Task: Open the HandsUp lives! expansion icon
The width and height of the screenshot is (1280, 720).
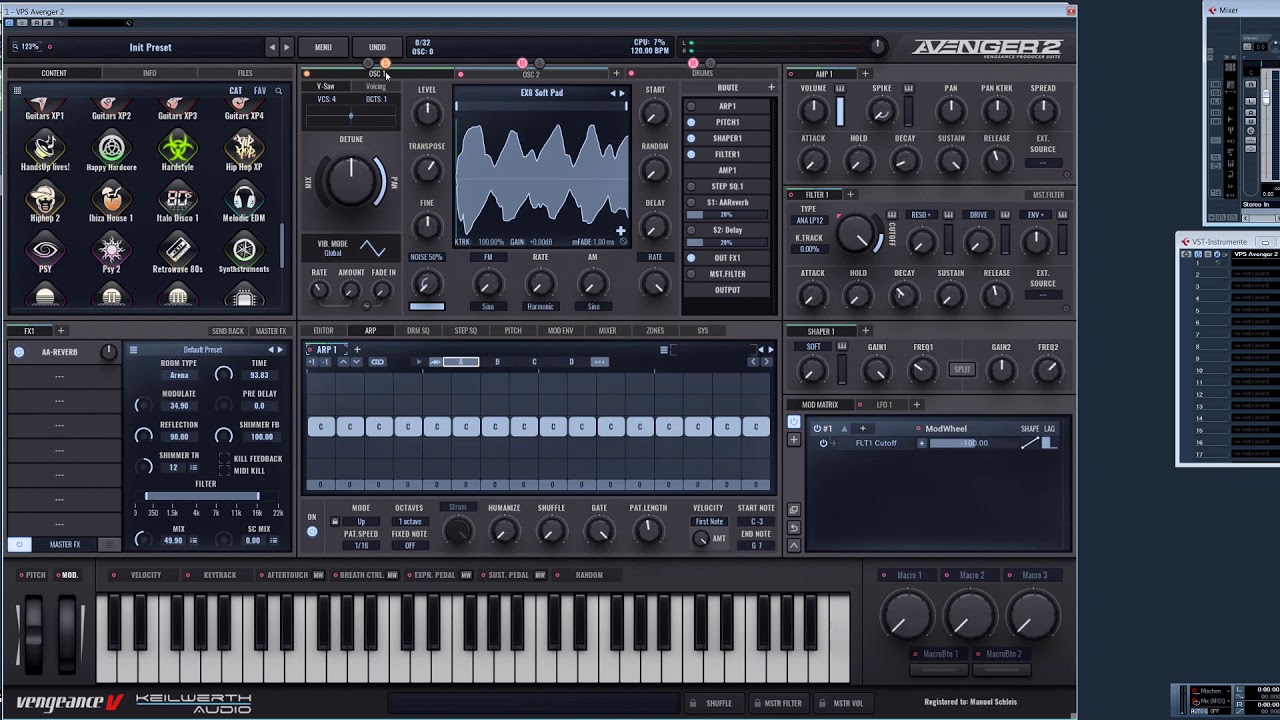Action: click(44, 148)
